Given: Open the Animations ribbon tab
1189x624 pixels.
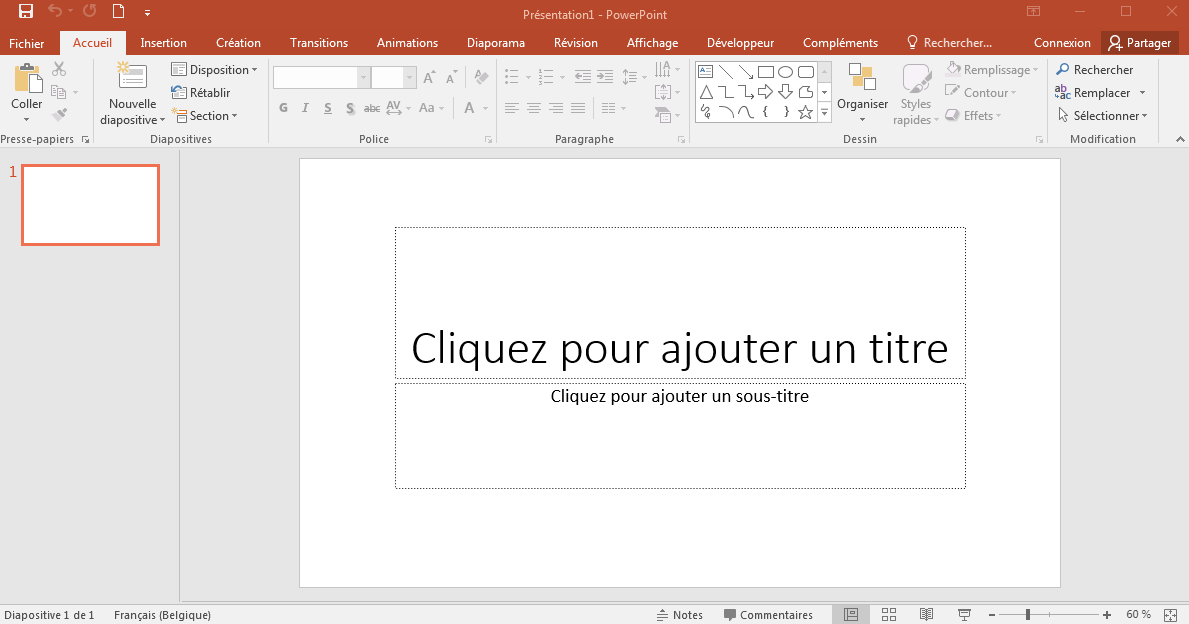Looking at the screenshot, I should pyautogui.click(x=407, y=43).
